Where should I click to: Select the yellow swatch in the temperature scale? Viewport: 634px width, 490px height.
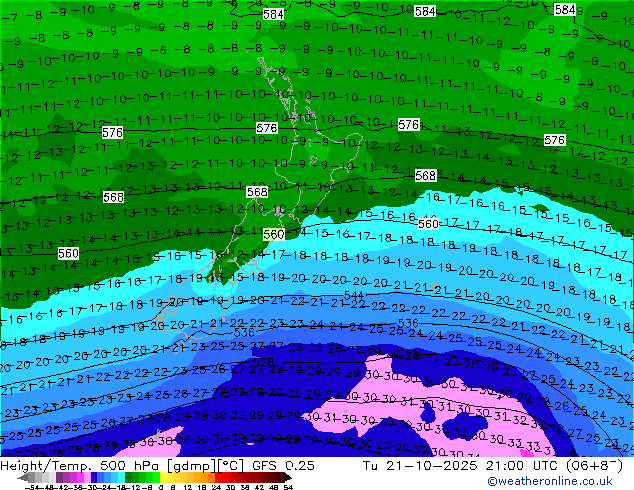point(163,478)
